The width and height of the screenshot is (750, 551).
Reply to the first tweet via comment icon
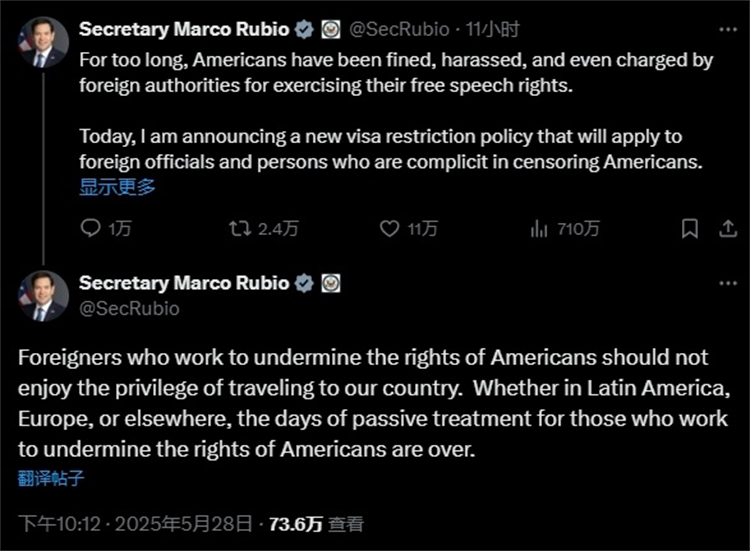click(x=91, y=229)
